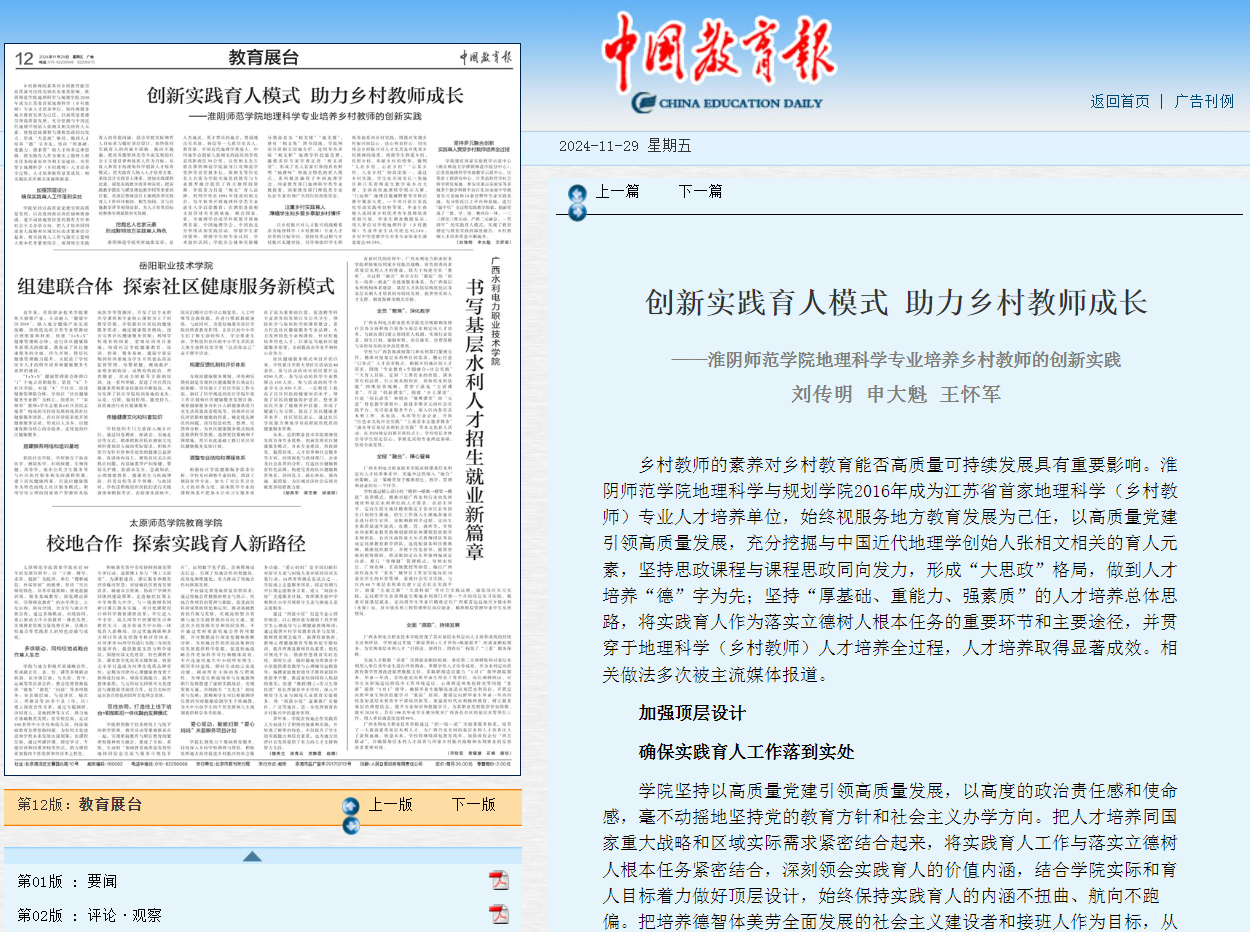Click the 教育展台 header on newspaper page image
Screen dimensions: 1250x932
263,56
